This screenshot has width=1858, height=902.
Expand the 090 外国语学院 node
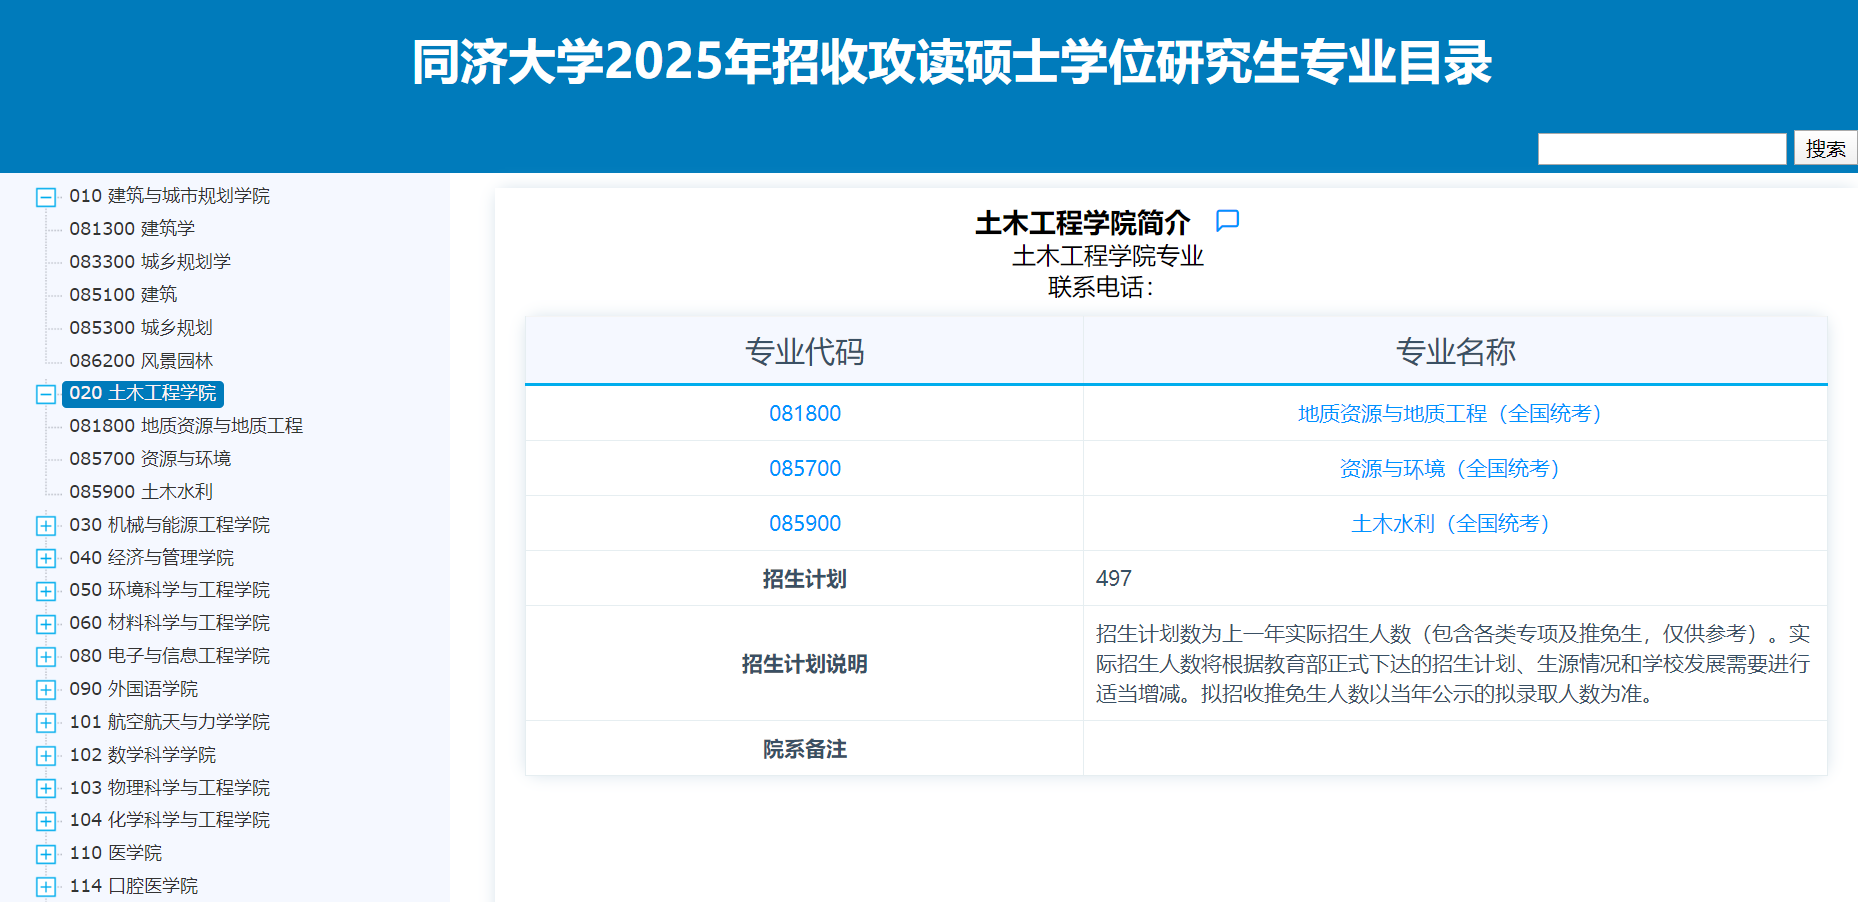tap(46, 690)
